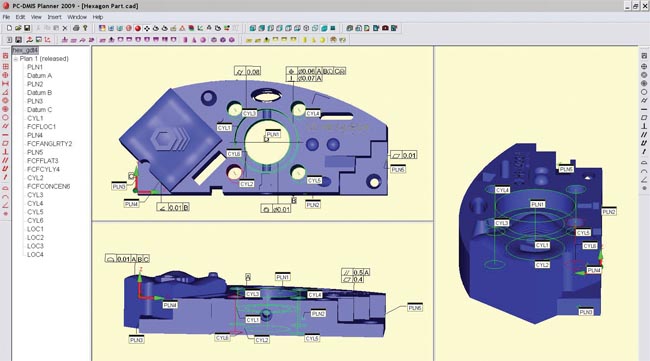Select CYL6 in the plan tree

pos(35,220)
